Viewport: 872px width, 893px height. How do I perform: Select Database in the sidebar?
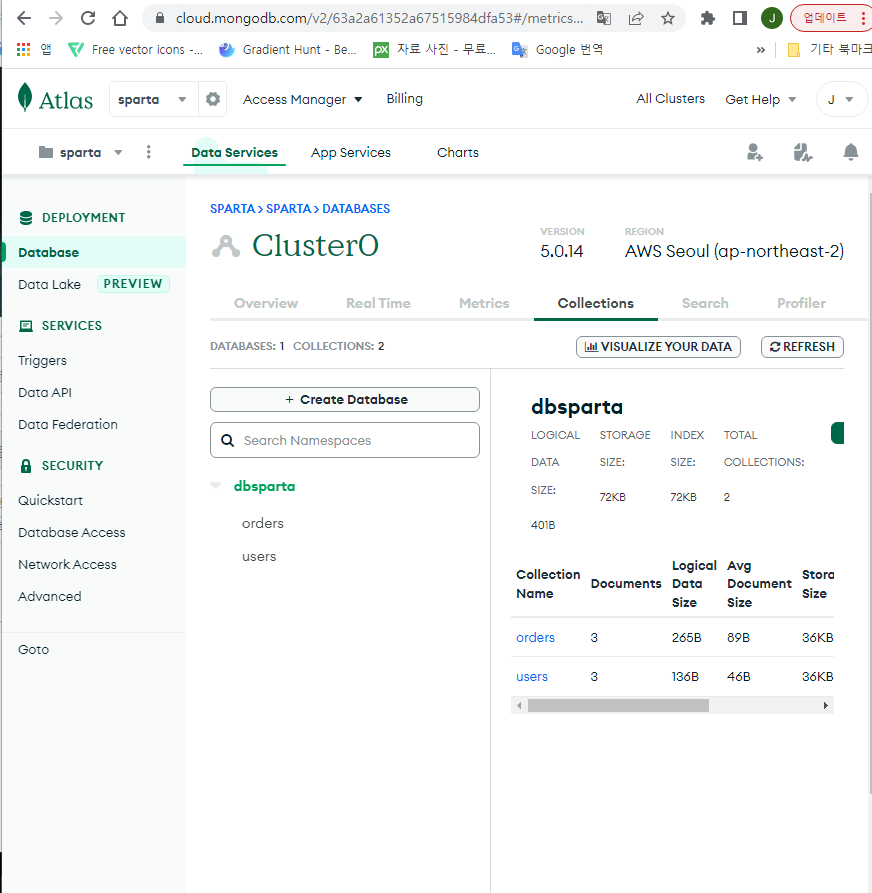click(x=94, y=252)
